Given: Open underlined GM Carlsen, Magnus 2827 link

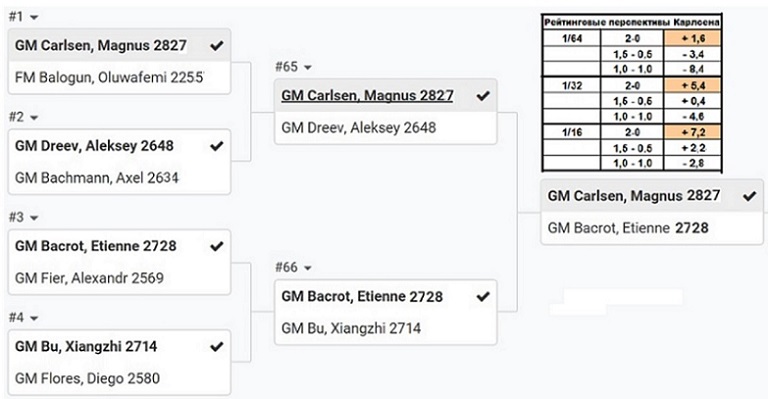Looking at the screenshot, I should pos(367,95).
